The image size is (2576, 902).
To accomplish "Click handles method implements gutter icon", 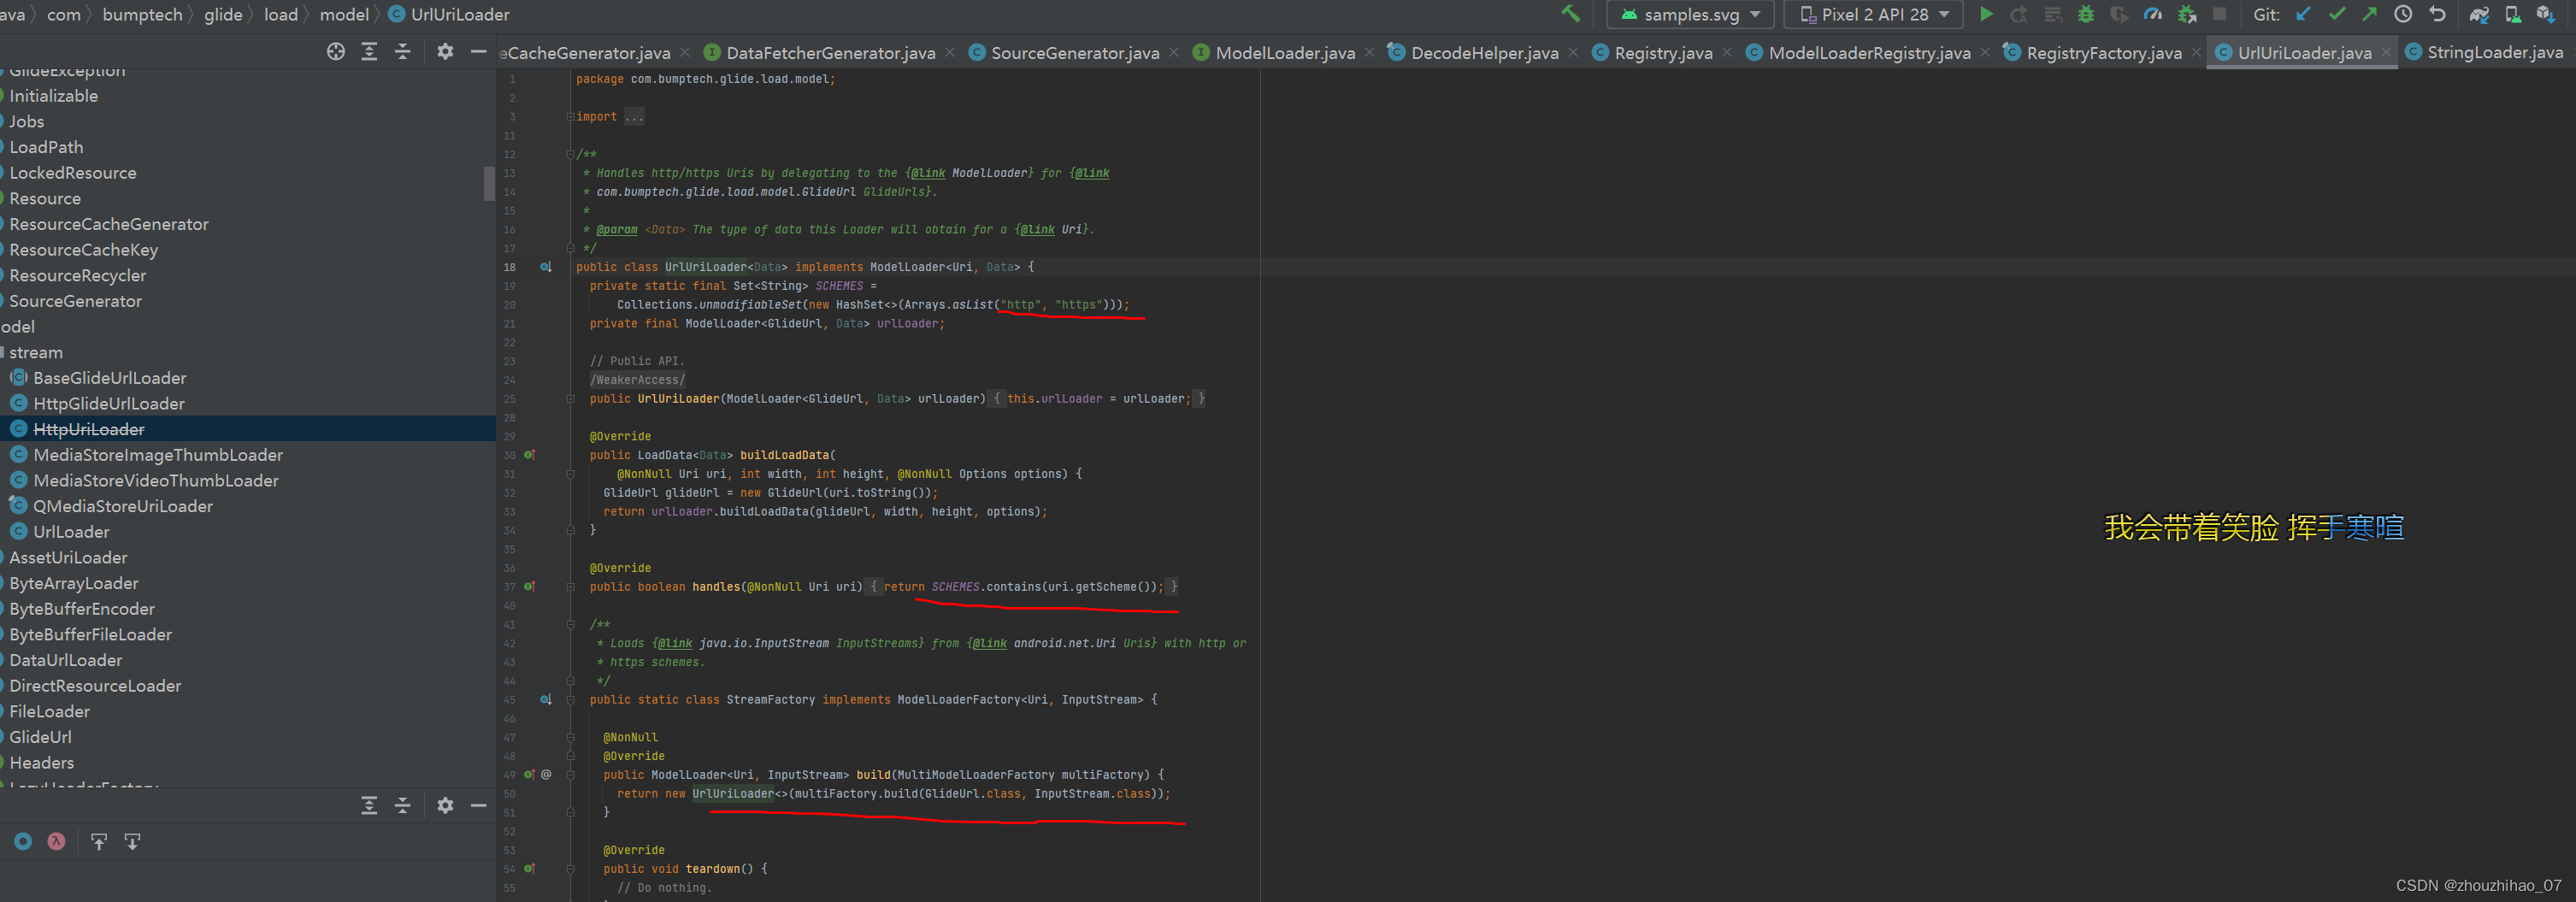I will [529, 587].
